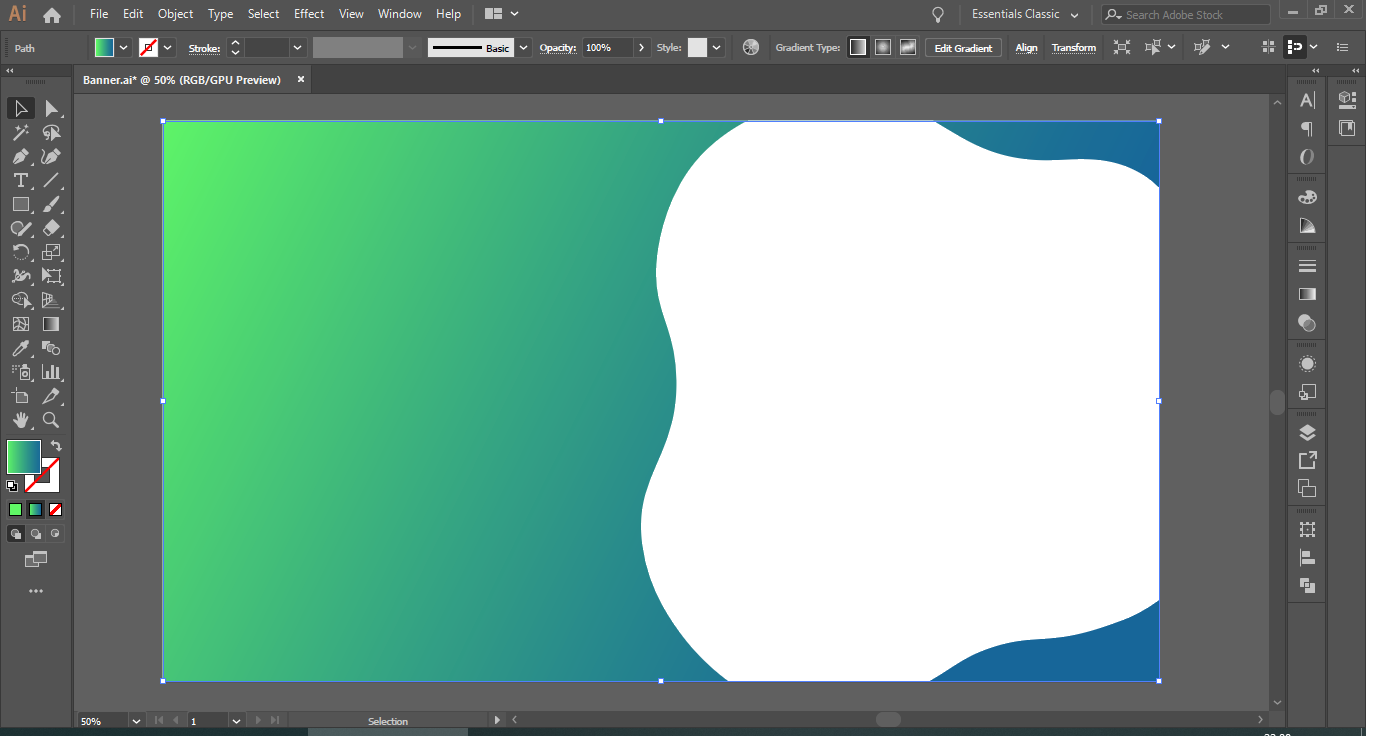
Task: Choose Radial gradient type
Action: pos(883,47)
